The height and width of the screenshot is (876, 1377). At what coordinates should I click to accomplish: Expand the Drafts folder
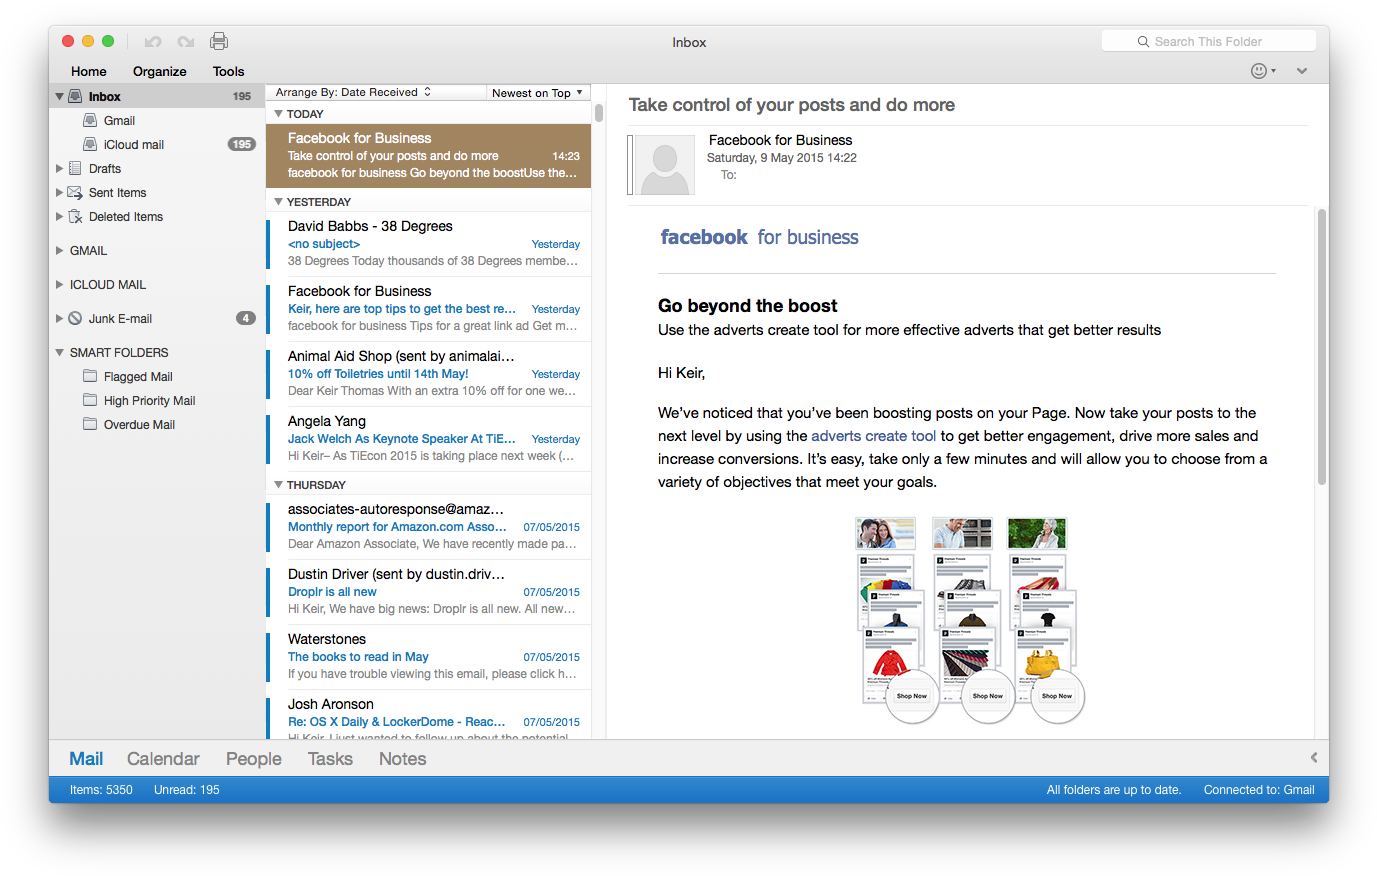[60, 169]
